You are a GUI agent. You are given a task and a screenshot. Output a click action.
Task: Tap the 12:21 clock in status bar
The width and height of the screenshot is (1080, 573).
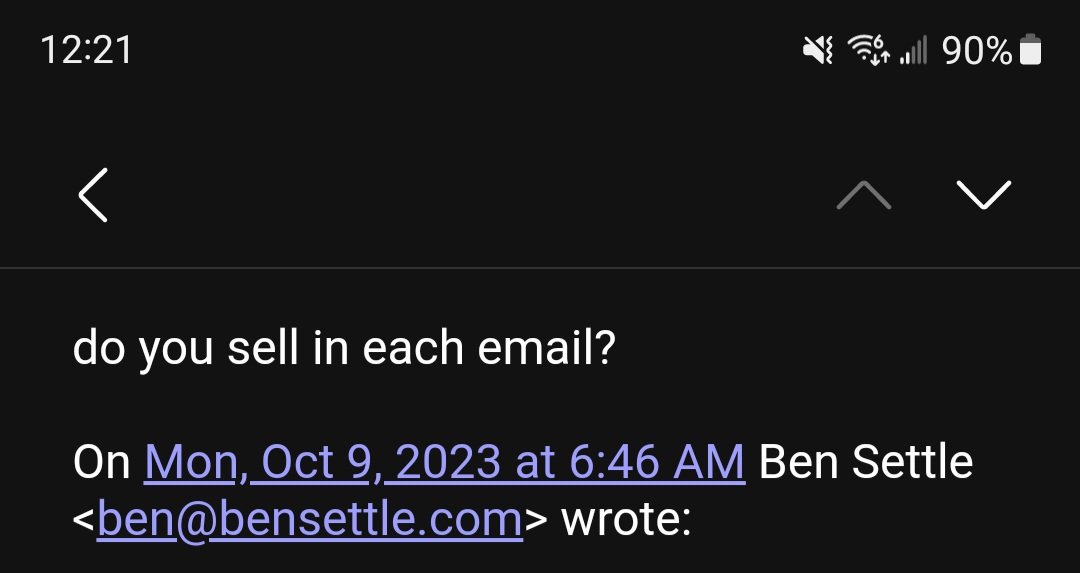(87, 50)
